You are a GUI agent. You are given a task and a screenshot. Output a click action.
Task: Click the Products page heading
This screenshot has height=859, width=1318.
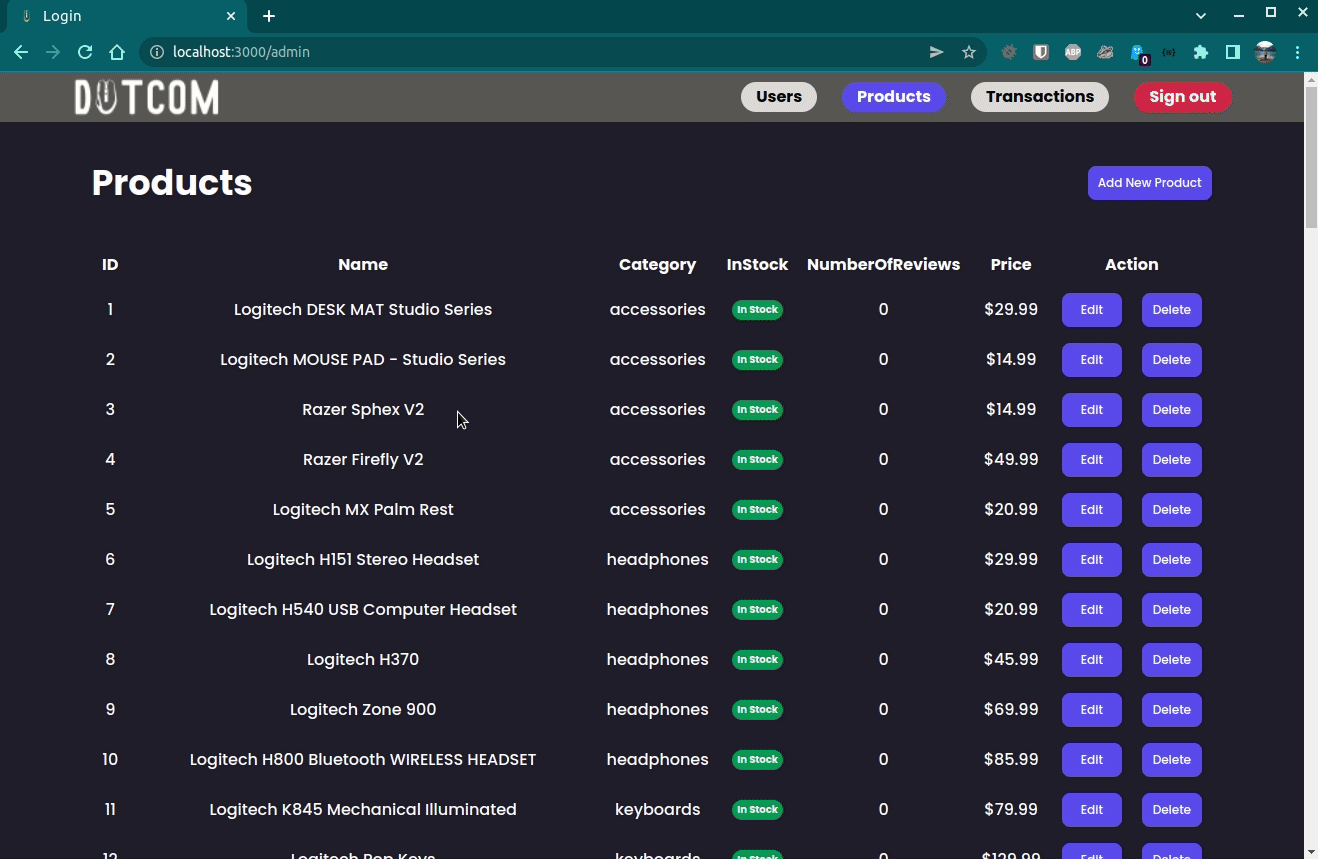(172, 183)
